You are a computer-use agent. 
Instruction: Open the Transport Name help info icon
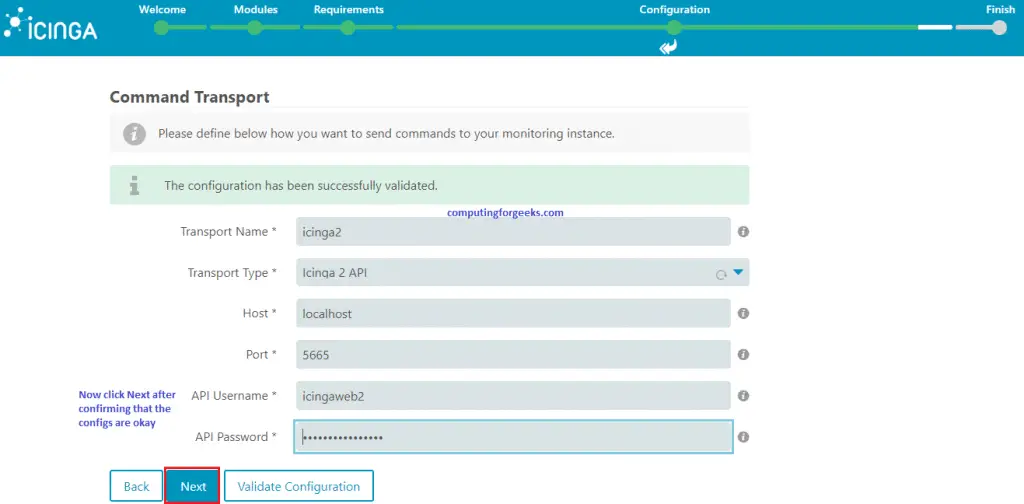[x=743, y=232]
